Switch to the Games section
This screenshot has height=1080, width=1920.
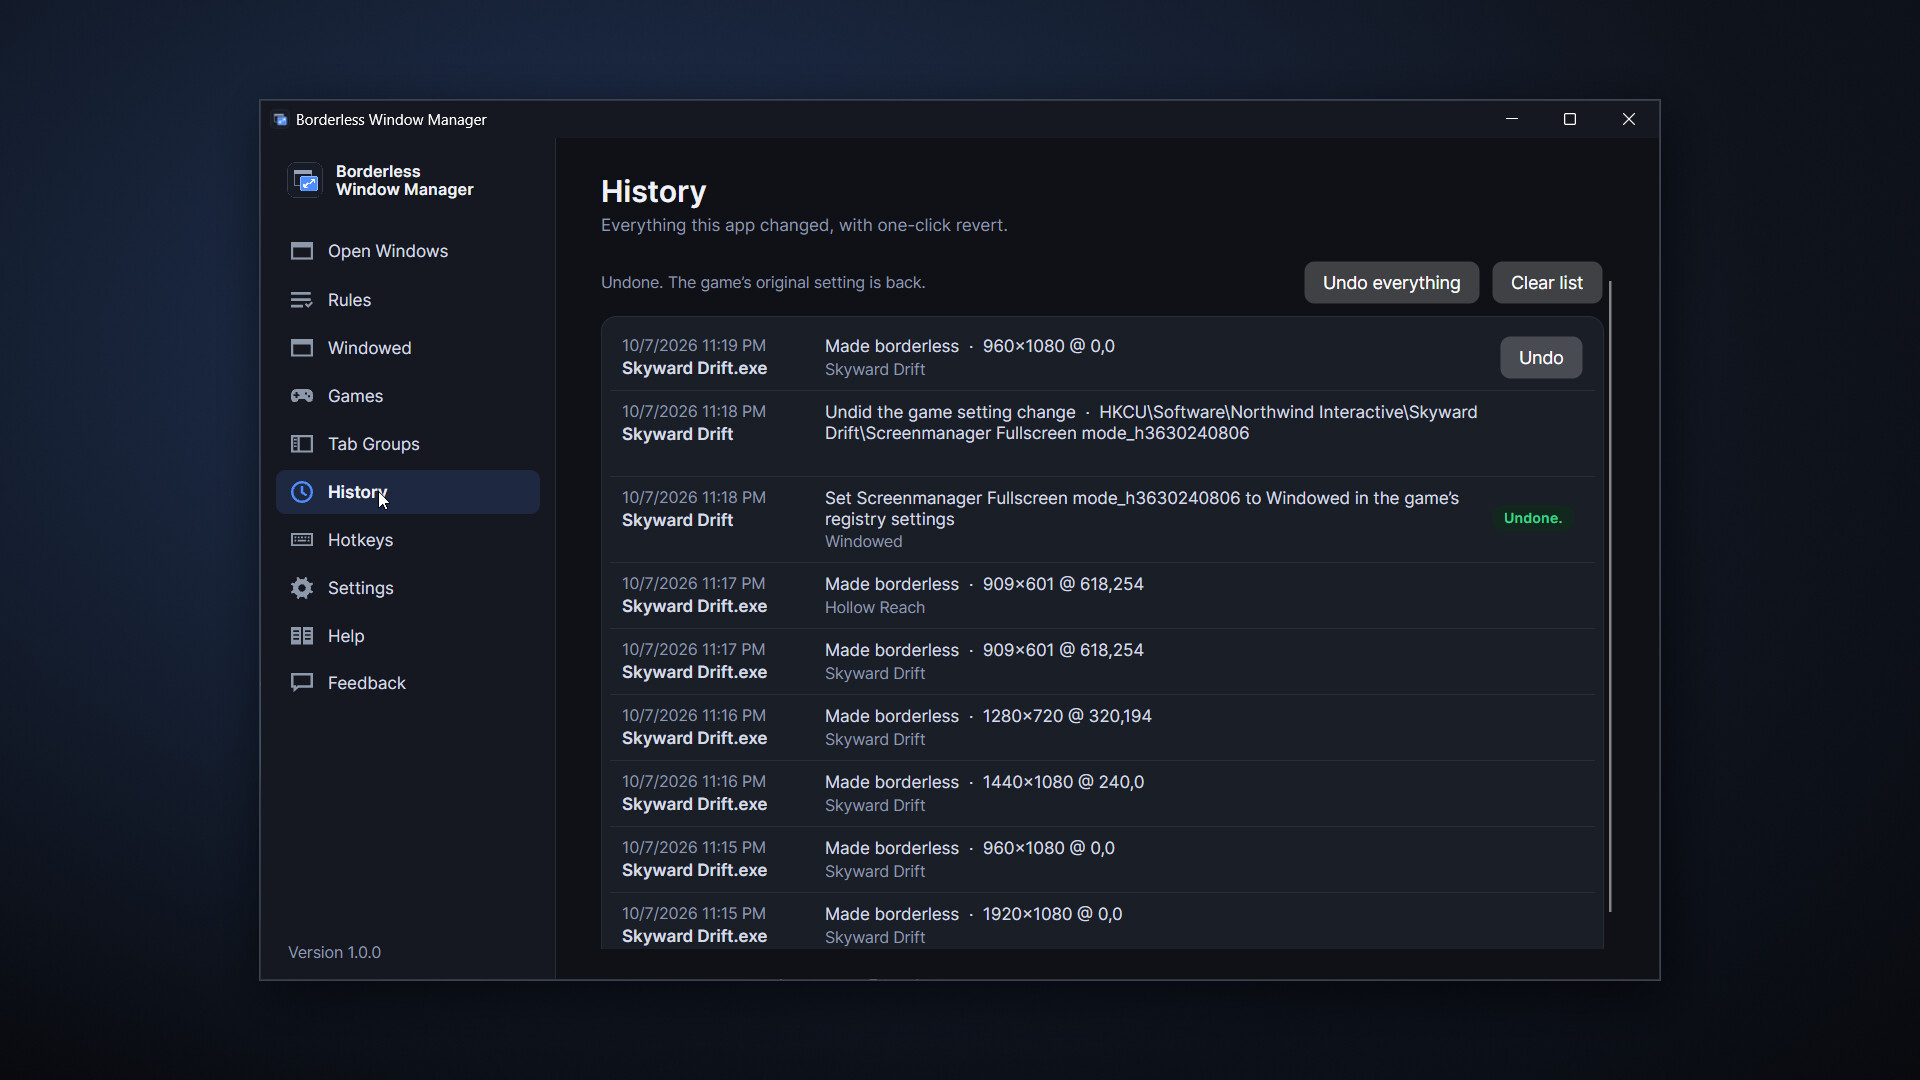pyautogui.click(x=408, y=396)
